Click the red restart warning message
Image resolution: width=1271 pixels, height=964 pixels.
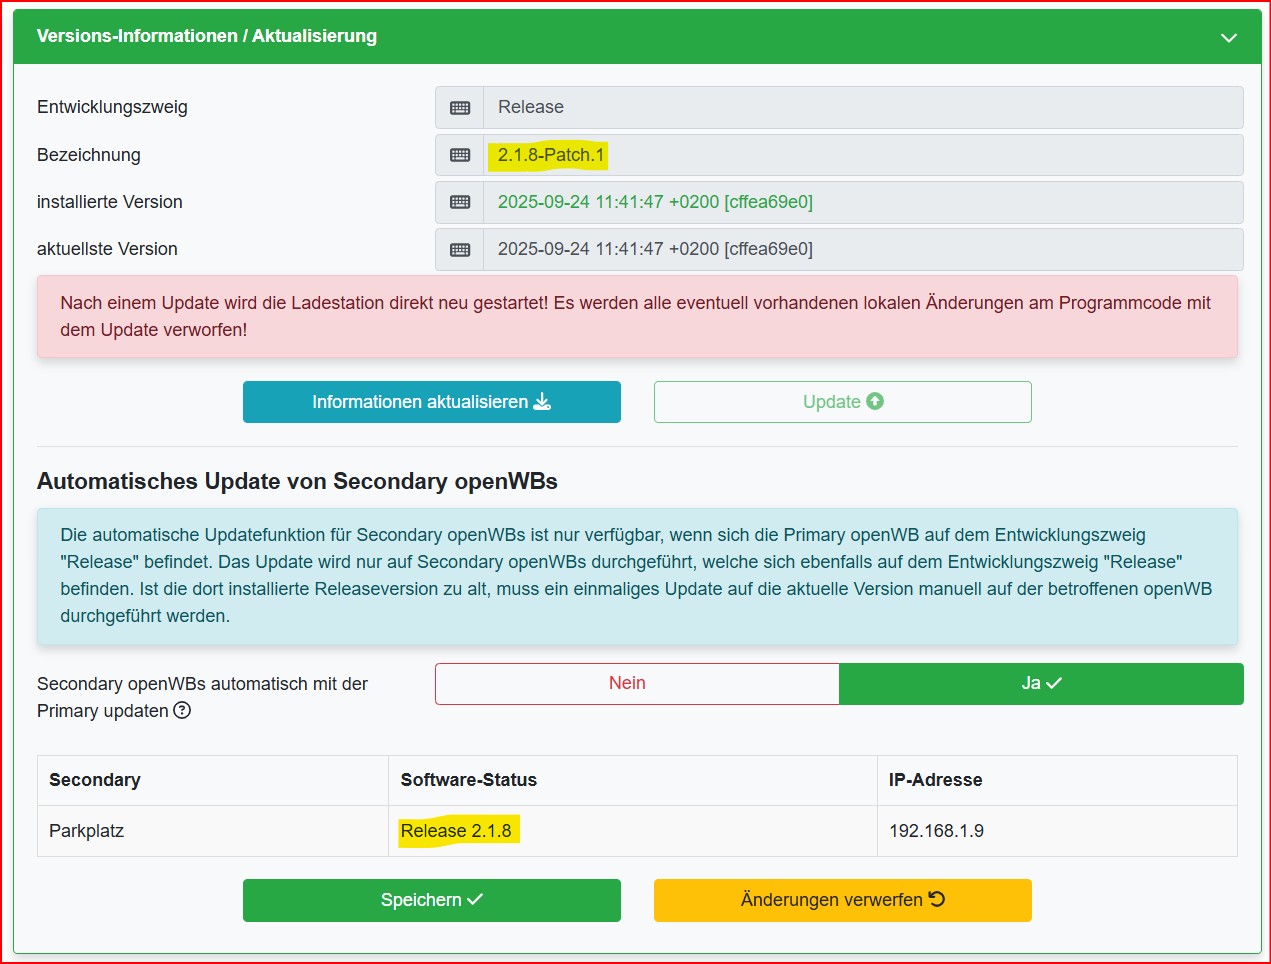(x=637, y=317)
